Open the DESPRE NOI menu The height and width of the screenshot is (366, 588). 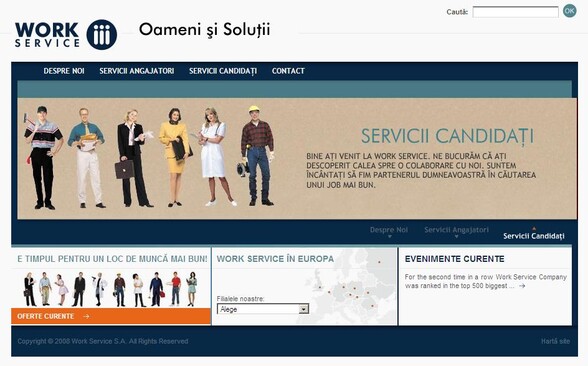pos(64,71)
